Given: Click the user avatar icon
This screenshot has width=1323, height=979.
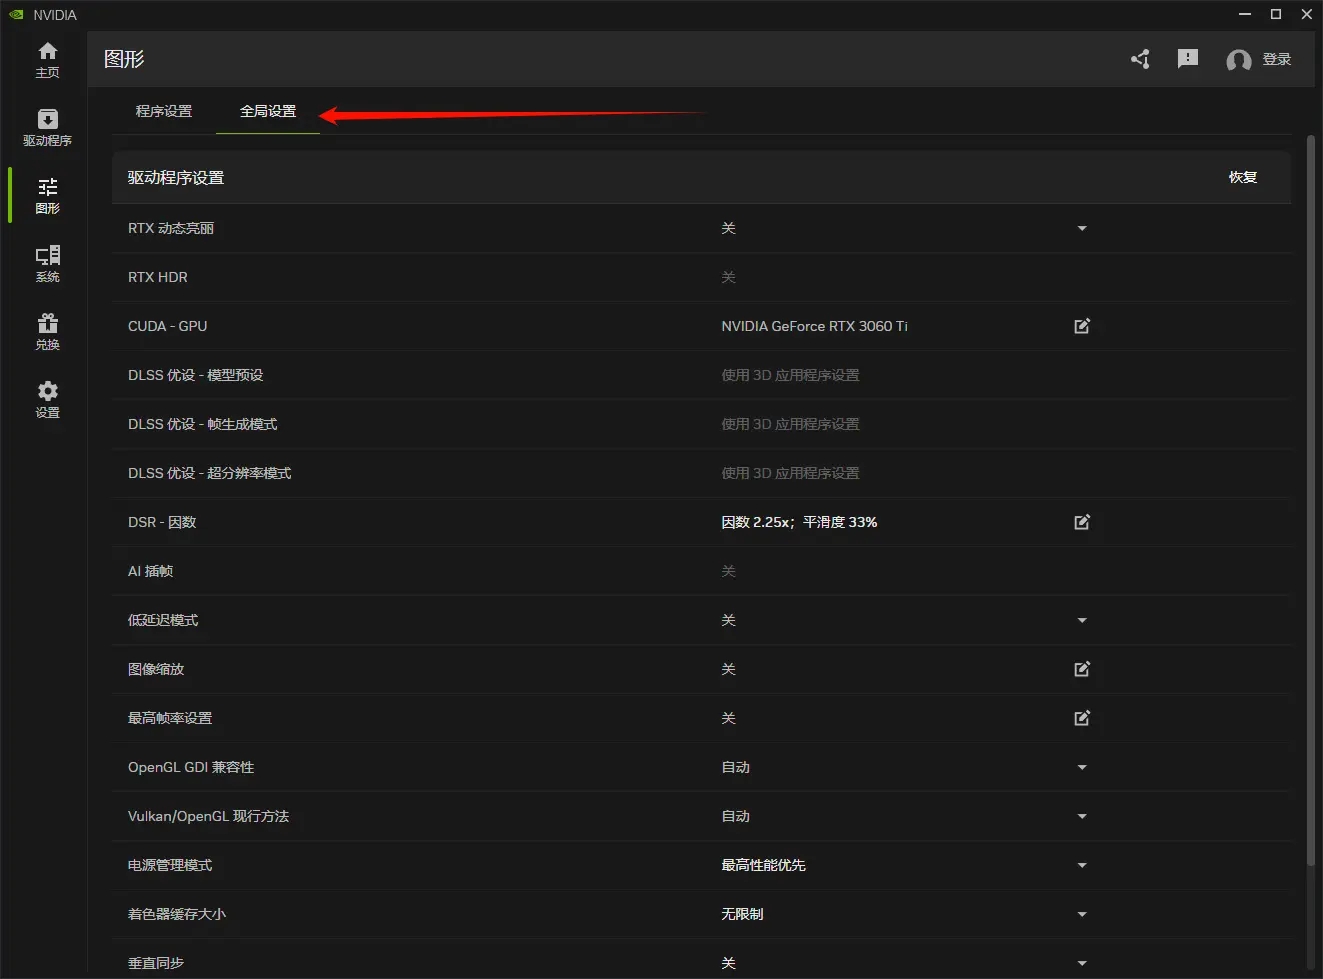Looking at the screenshot, I should (x=1239, y=60).
